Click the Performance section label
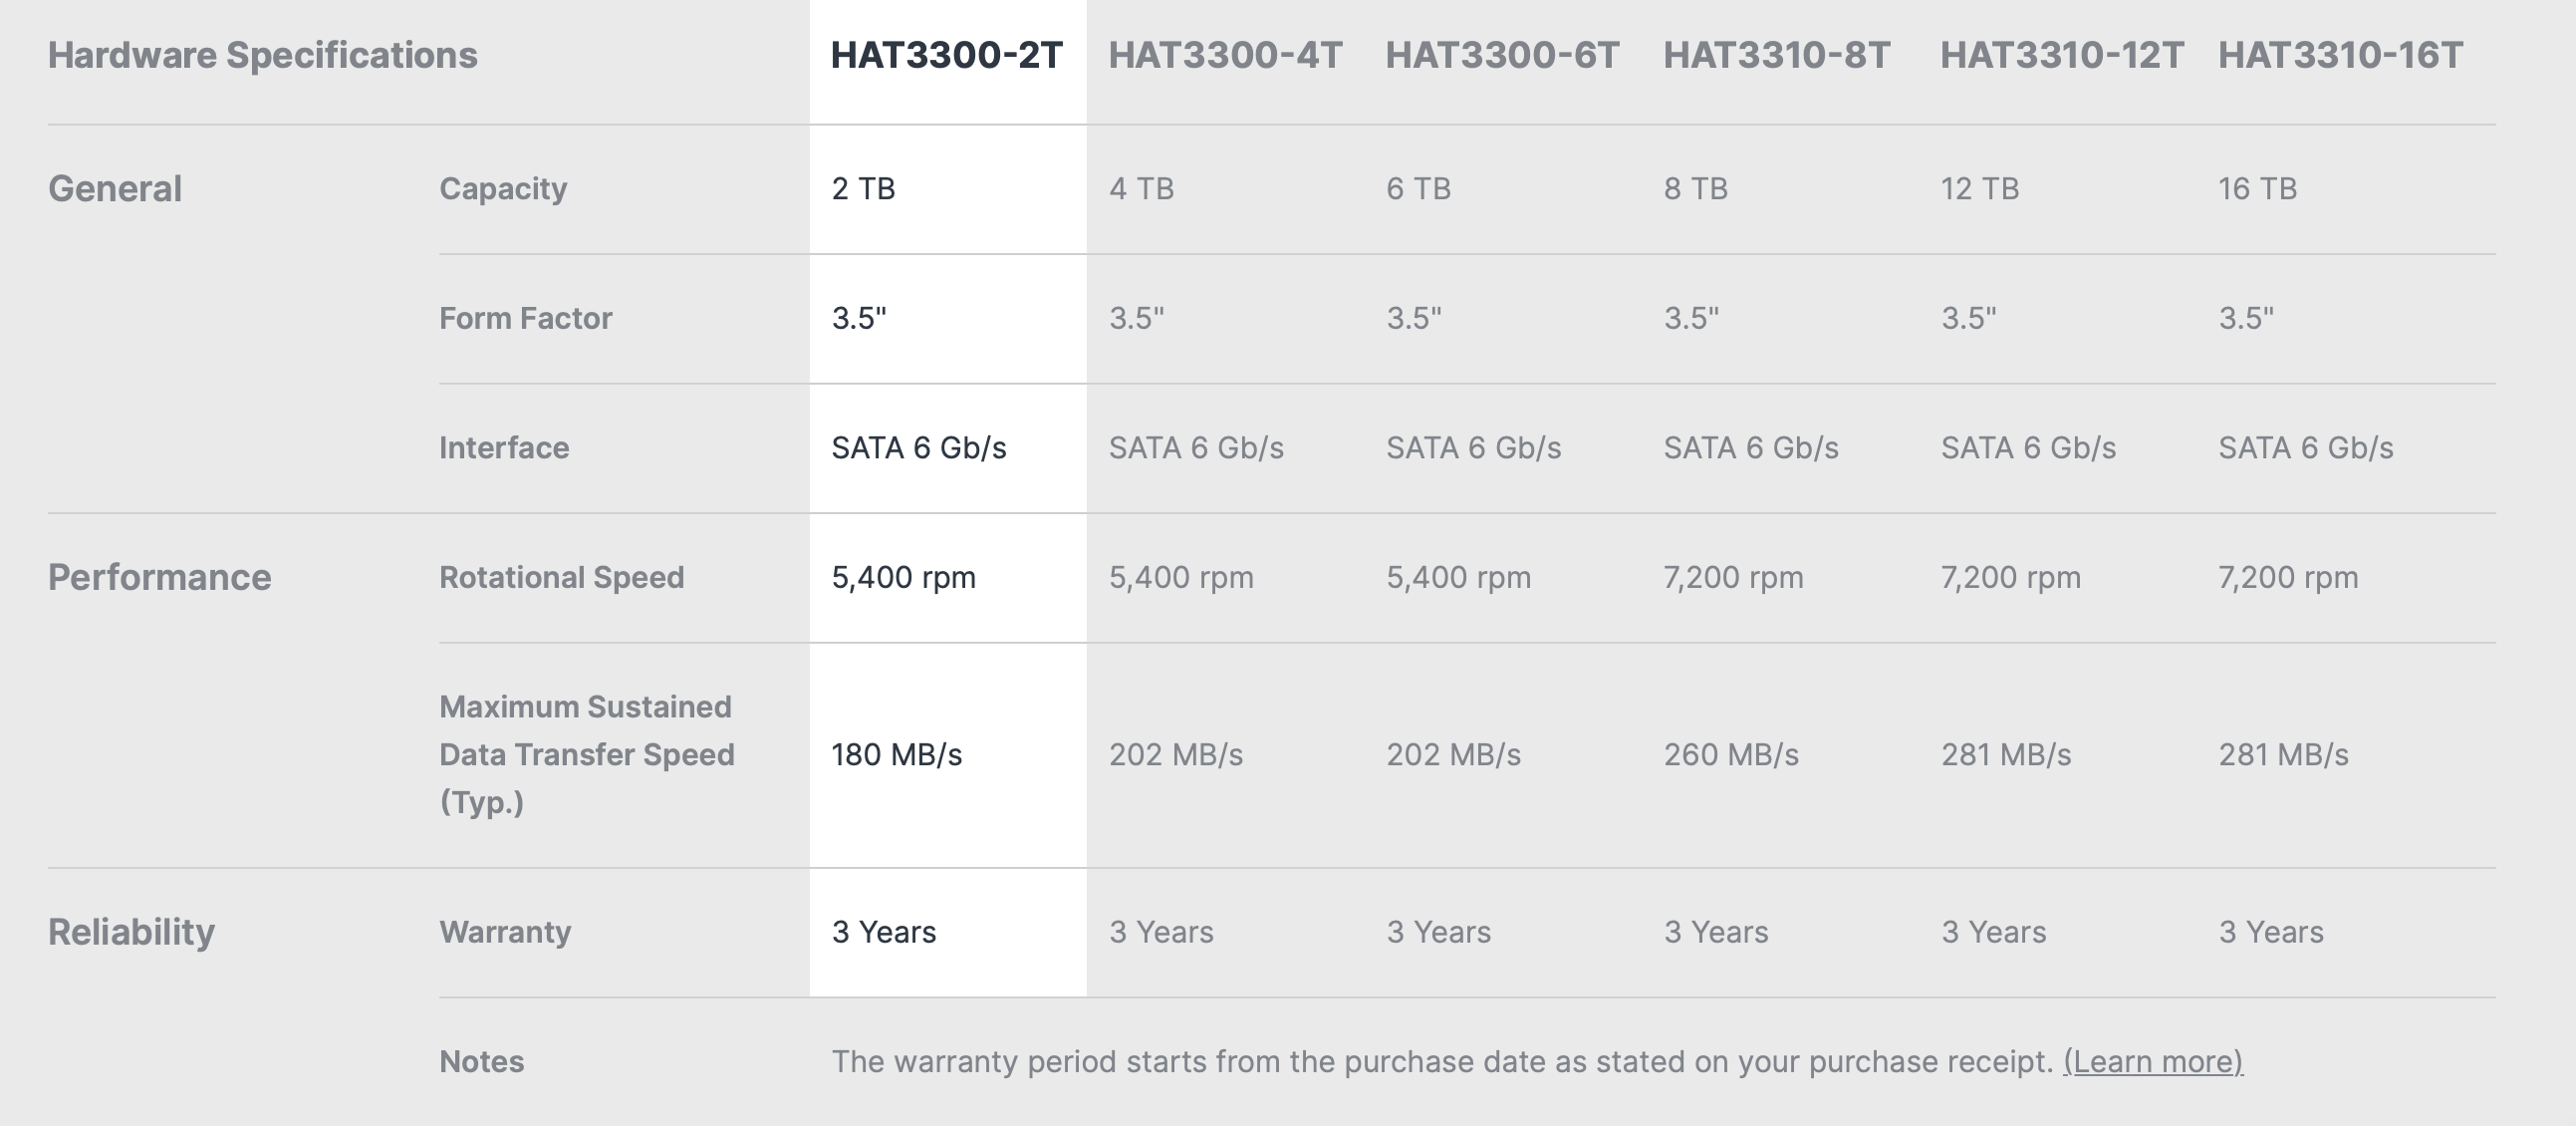This screenshot has width=2576, height=1126. click(160, 577)
